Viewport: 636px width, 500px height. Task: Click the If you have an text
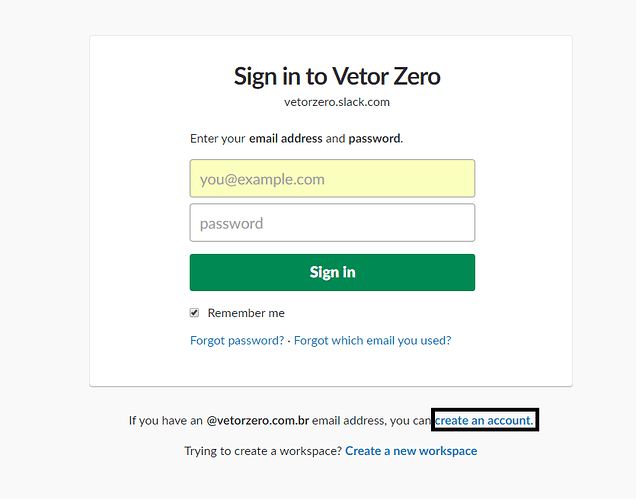coord(165,421)
